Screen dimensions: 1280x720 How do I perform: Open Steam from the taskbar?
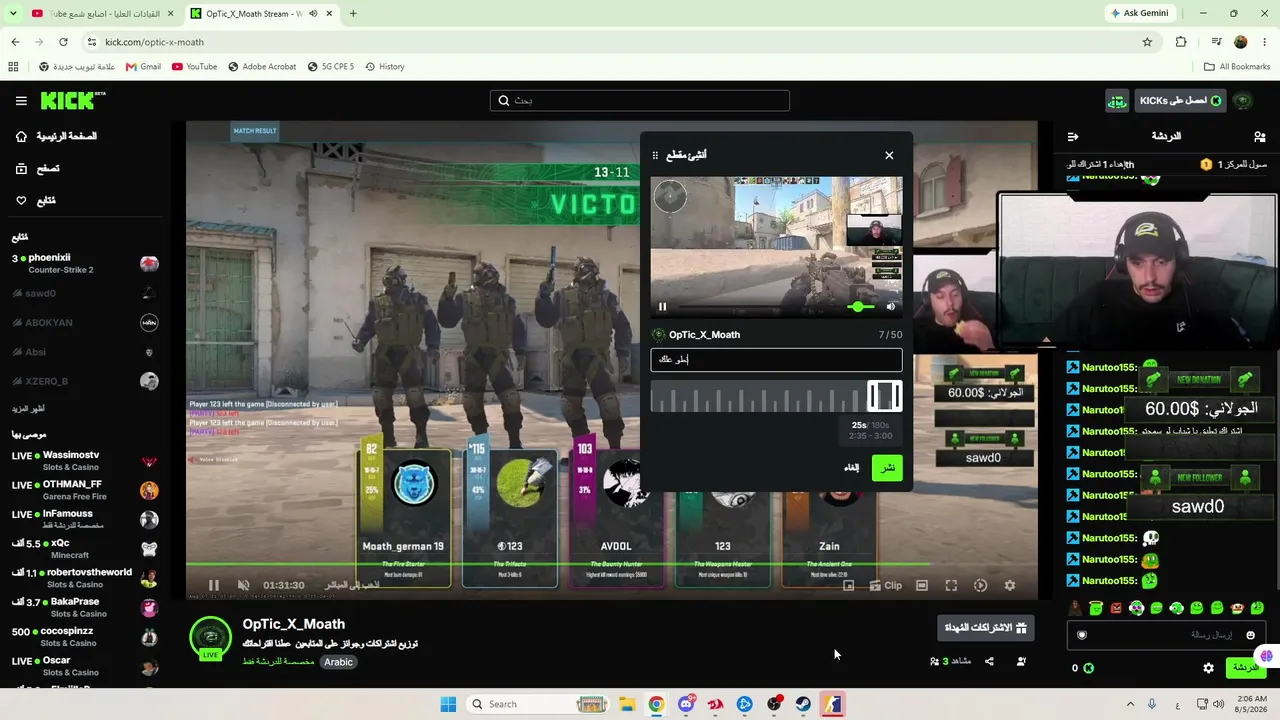[803, 704]
